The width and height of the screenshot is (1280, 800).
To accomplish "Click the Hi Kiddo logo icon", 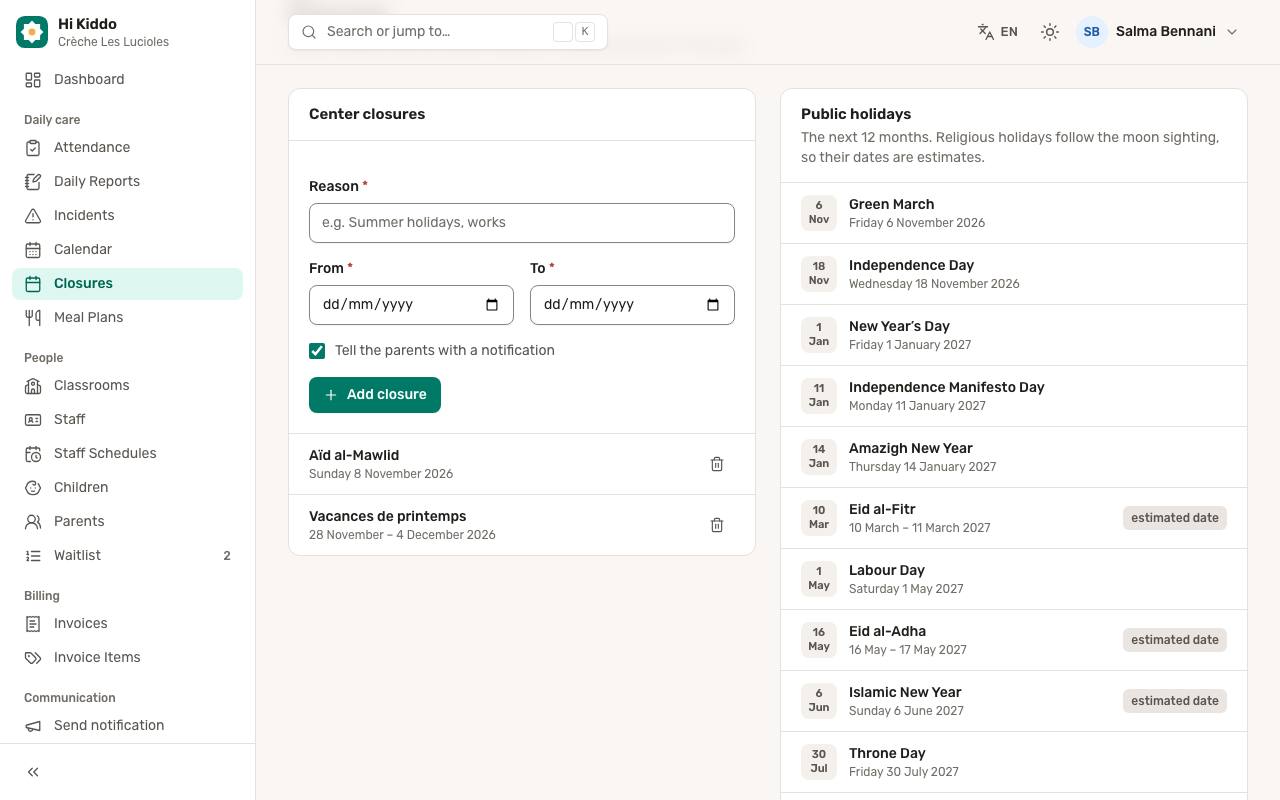I will tap(32, 32).
